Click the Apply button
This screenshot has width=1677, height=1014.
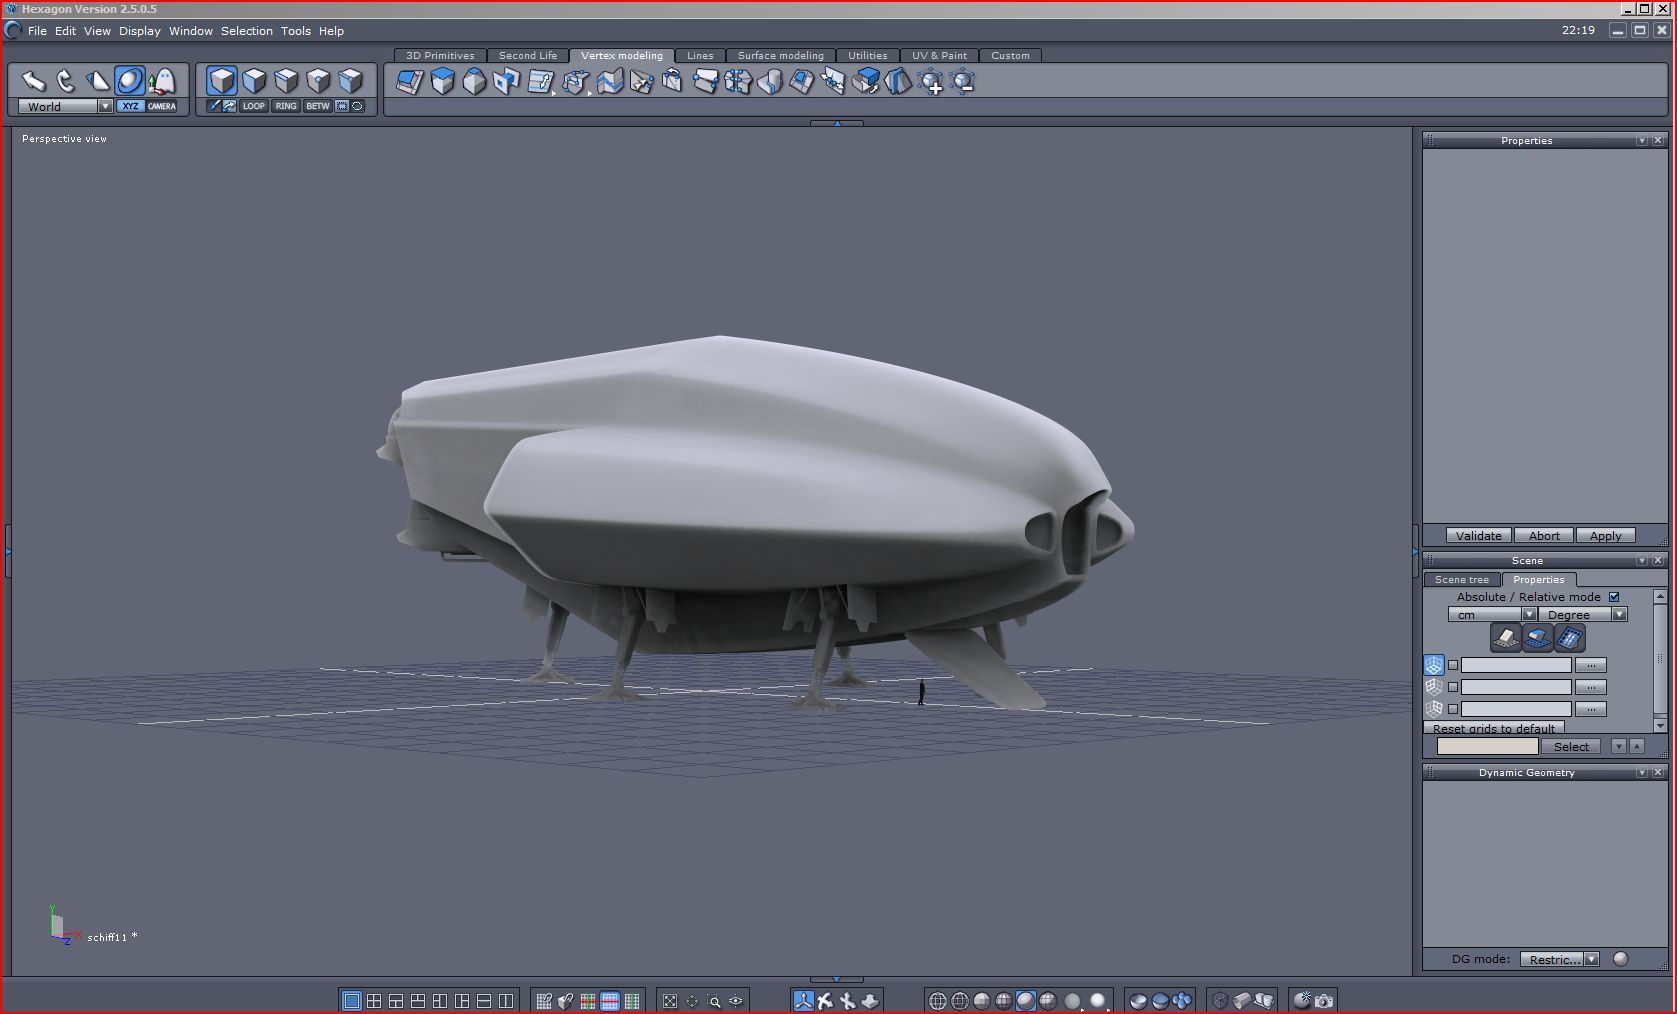[1606, 536]
